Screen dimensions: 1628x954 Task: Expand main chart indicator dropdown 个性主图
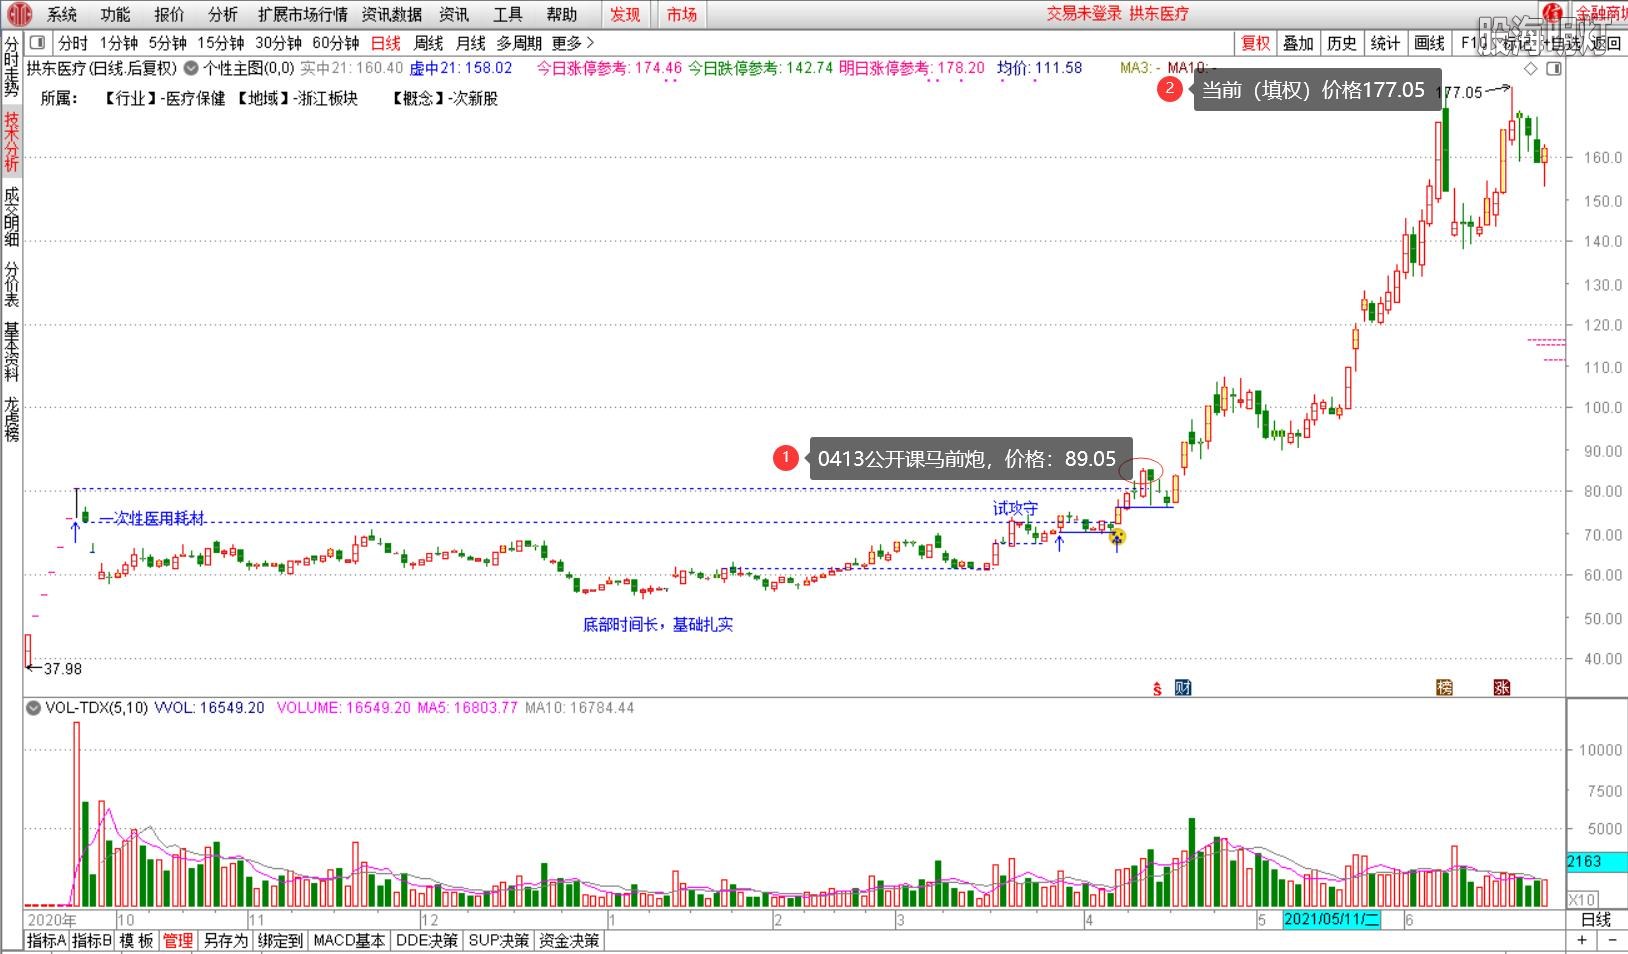pos(193,69)
